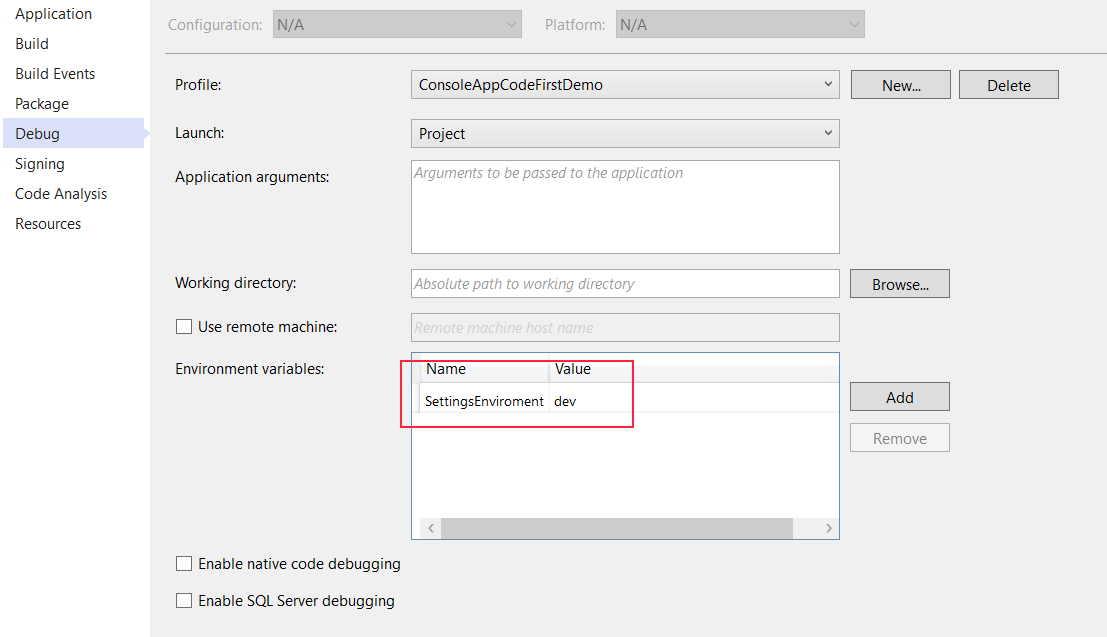Click the Application arguments input field
The width and height of the screenshot is (1107, 637).
pos(625,206)
